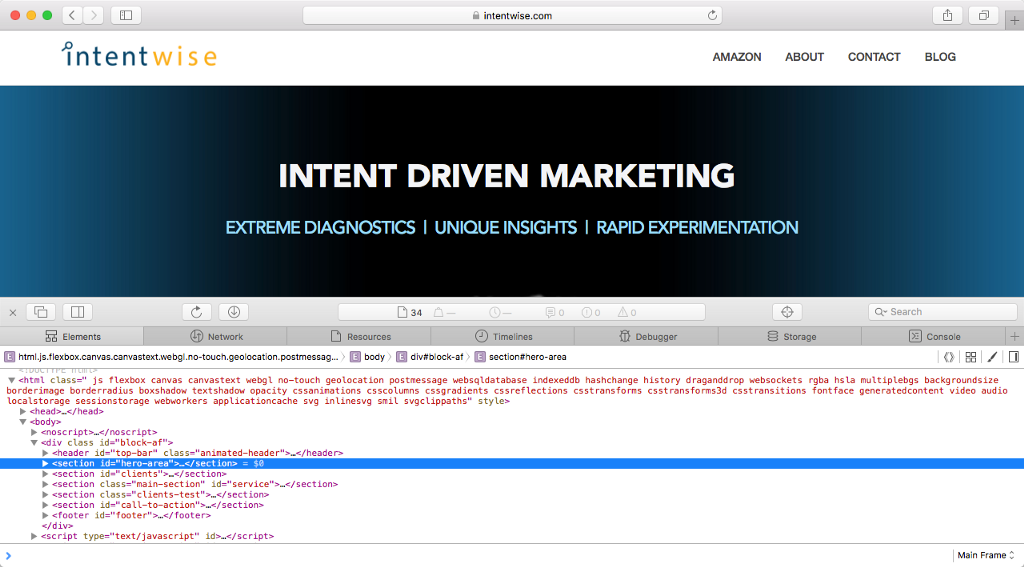This screenshot has height=567, width=1024.
Task: Open the Main Frame context dropdown
Action: pyautogui.click(x=985, y=555)
